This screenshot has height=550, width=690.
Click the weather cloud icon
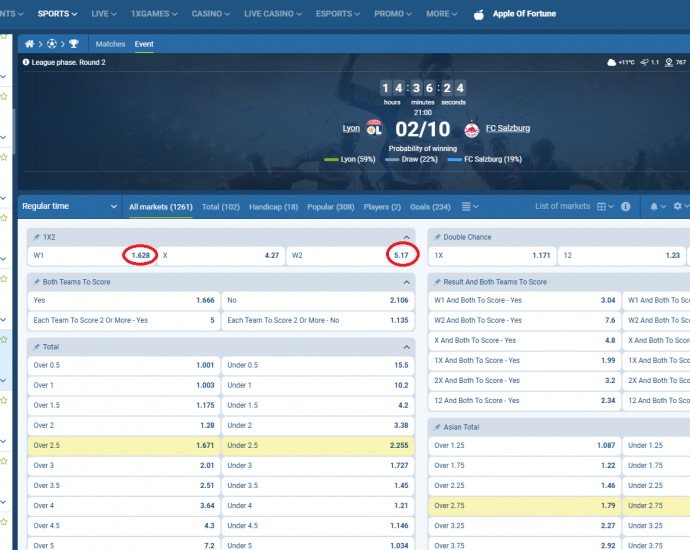611,62
